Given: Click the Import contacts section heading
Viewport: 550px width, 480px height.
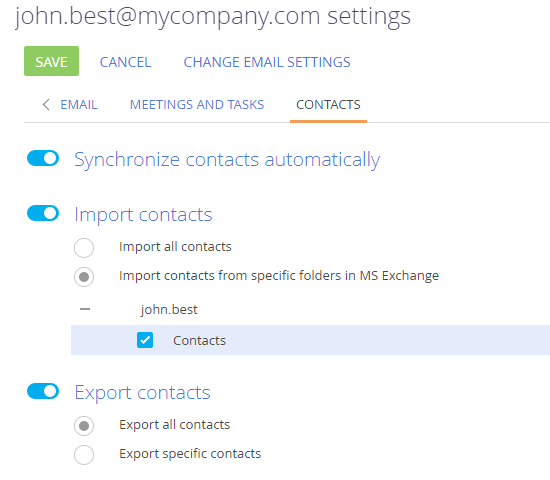Looking at the screenshot, I should pos(143,214).
